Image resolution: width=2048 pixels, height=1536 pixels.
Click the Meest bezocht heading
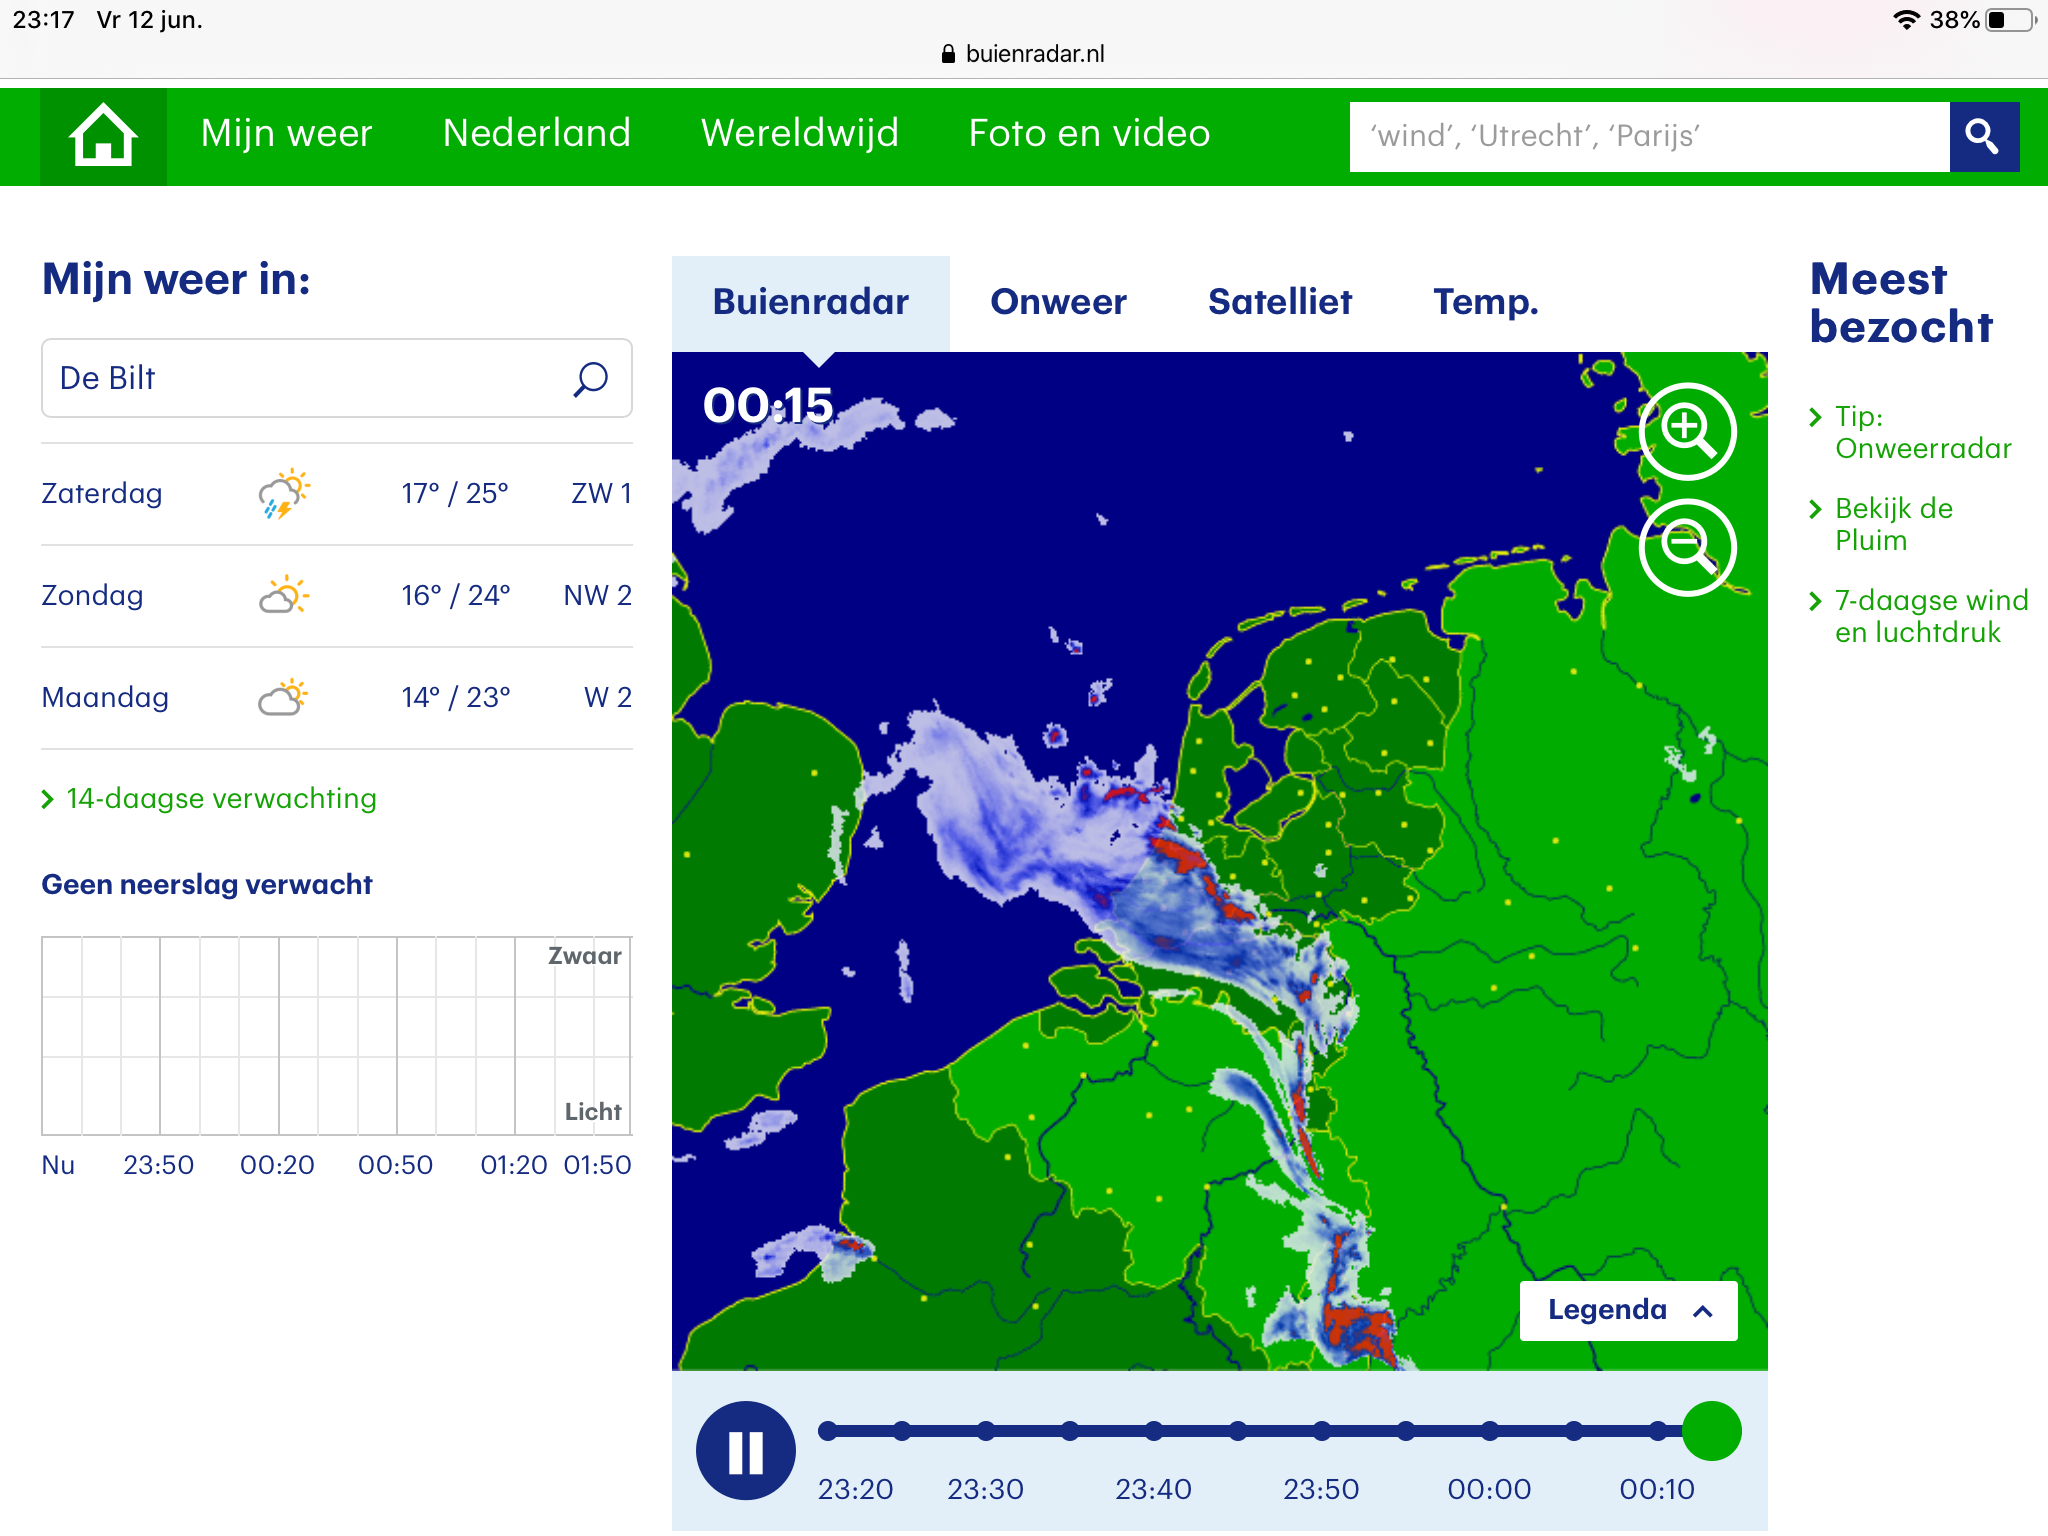(x=1901, y=303)
